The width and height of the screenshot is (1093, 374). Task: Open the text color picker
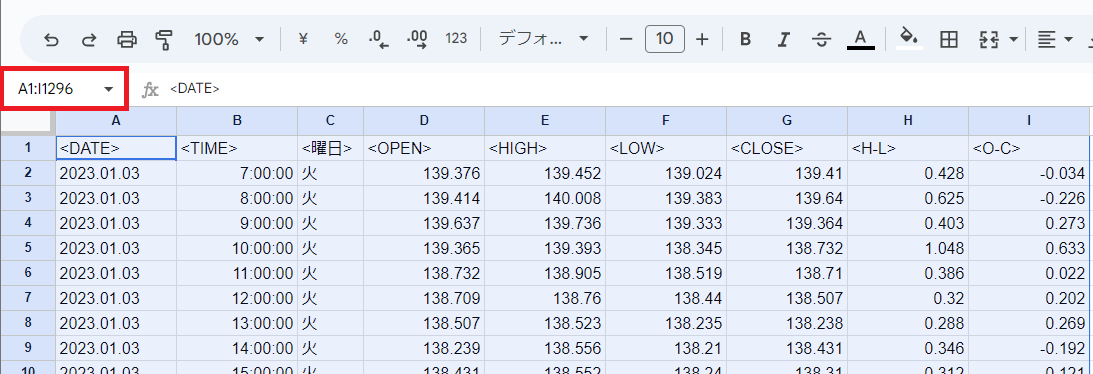861,39
